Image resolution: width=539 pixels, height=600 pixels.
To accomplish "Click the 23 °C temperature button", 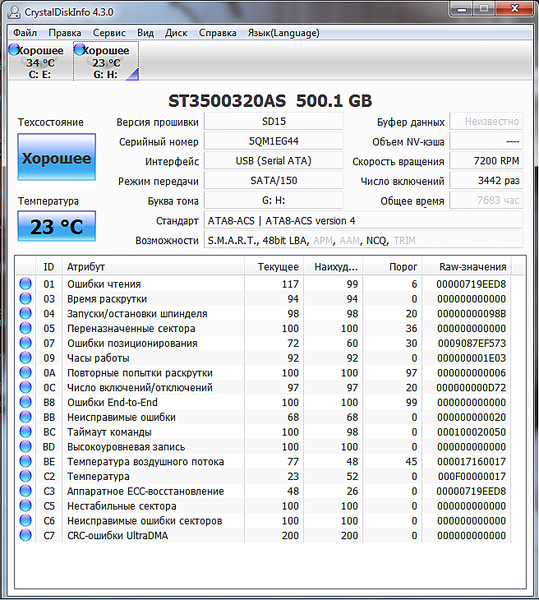I will tap(57, 226).
